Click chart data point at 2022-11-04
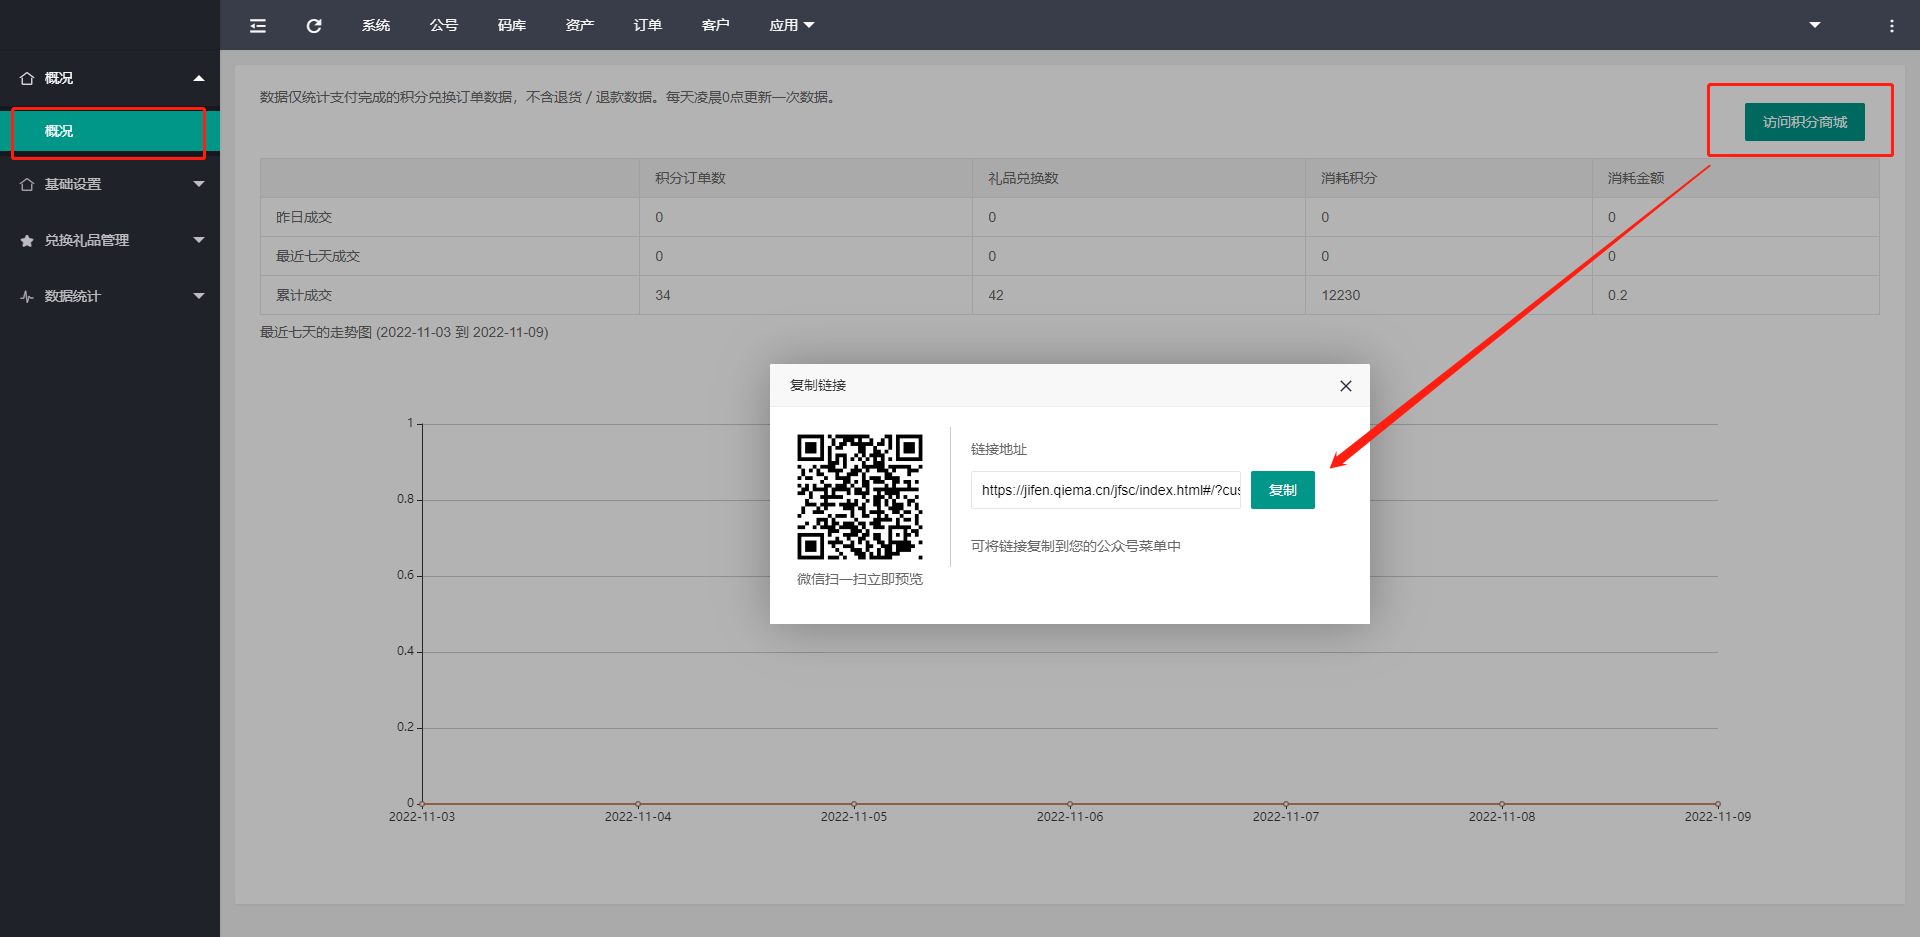The width and height of the screenshot is (1920, 937). [x=638, y=804]
